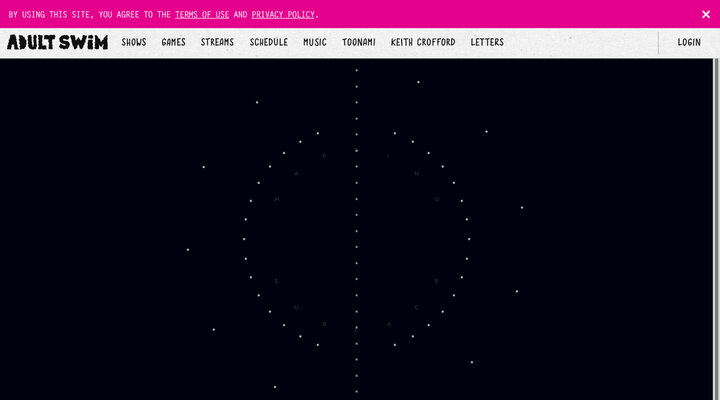Click the Keith Crofford nav item
Viewport: 720px width, 400px height.
click(423, 42)
